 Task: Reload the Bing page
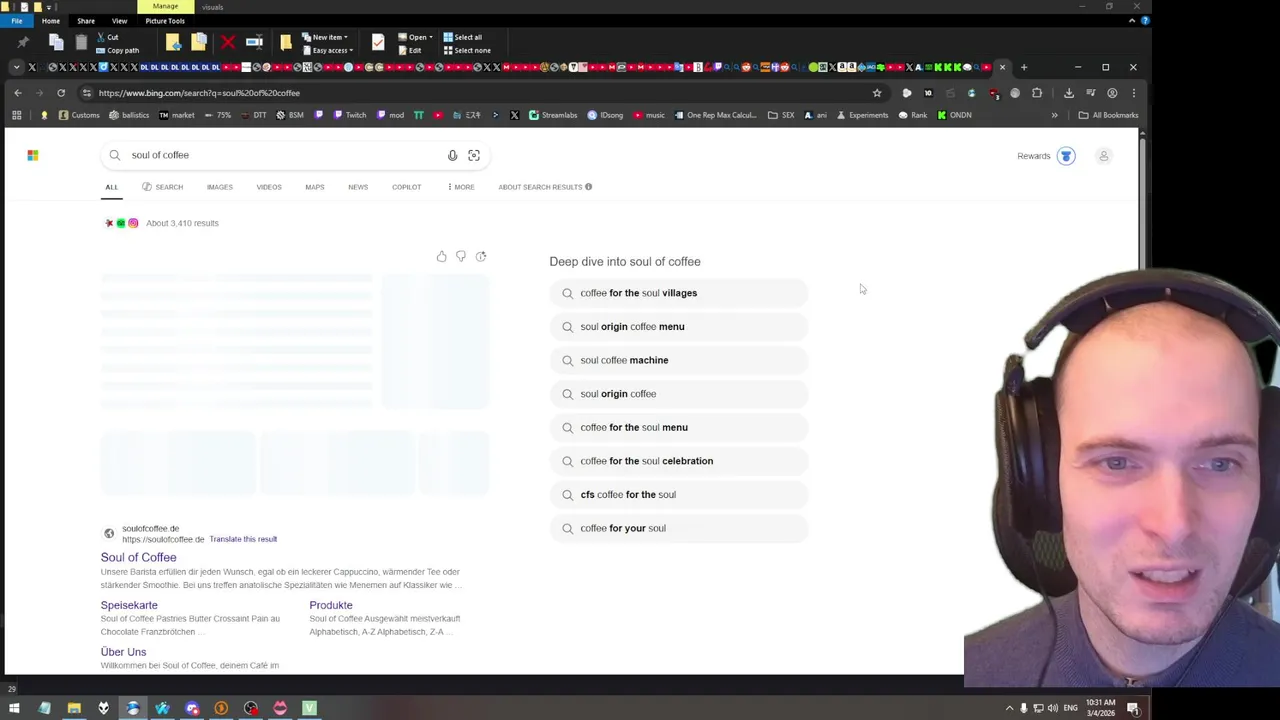61,93
